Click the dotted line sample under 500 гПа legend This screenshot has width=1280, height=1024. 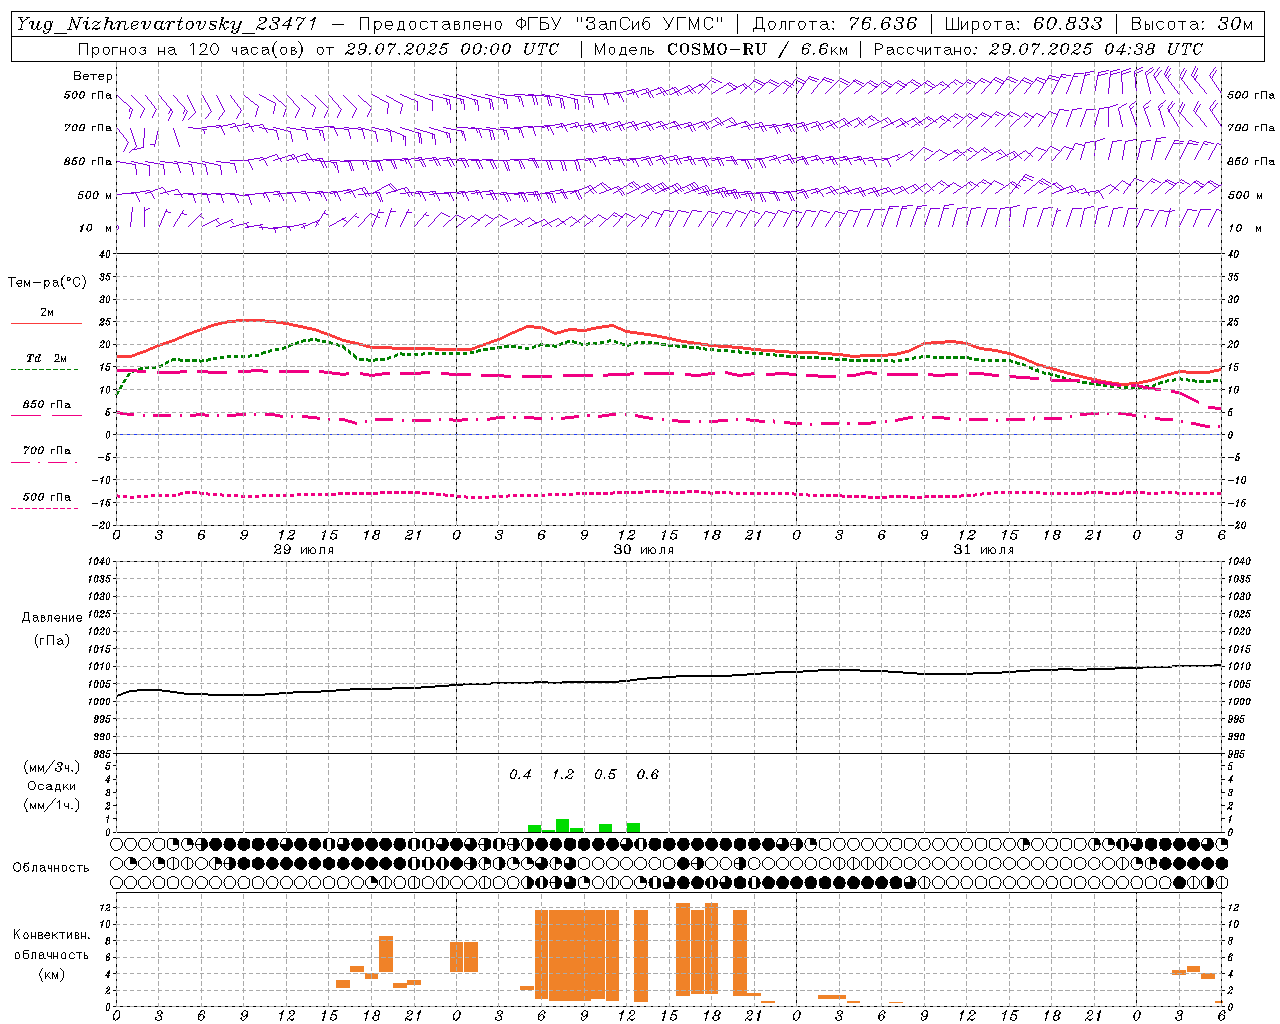point(46,508)
